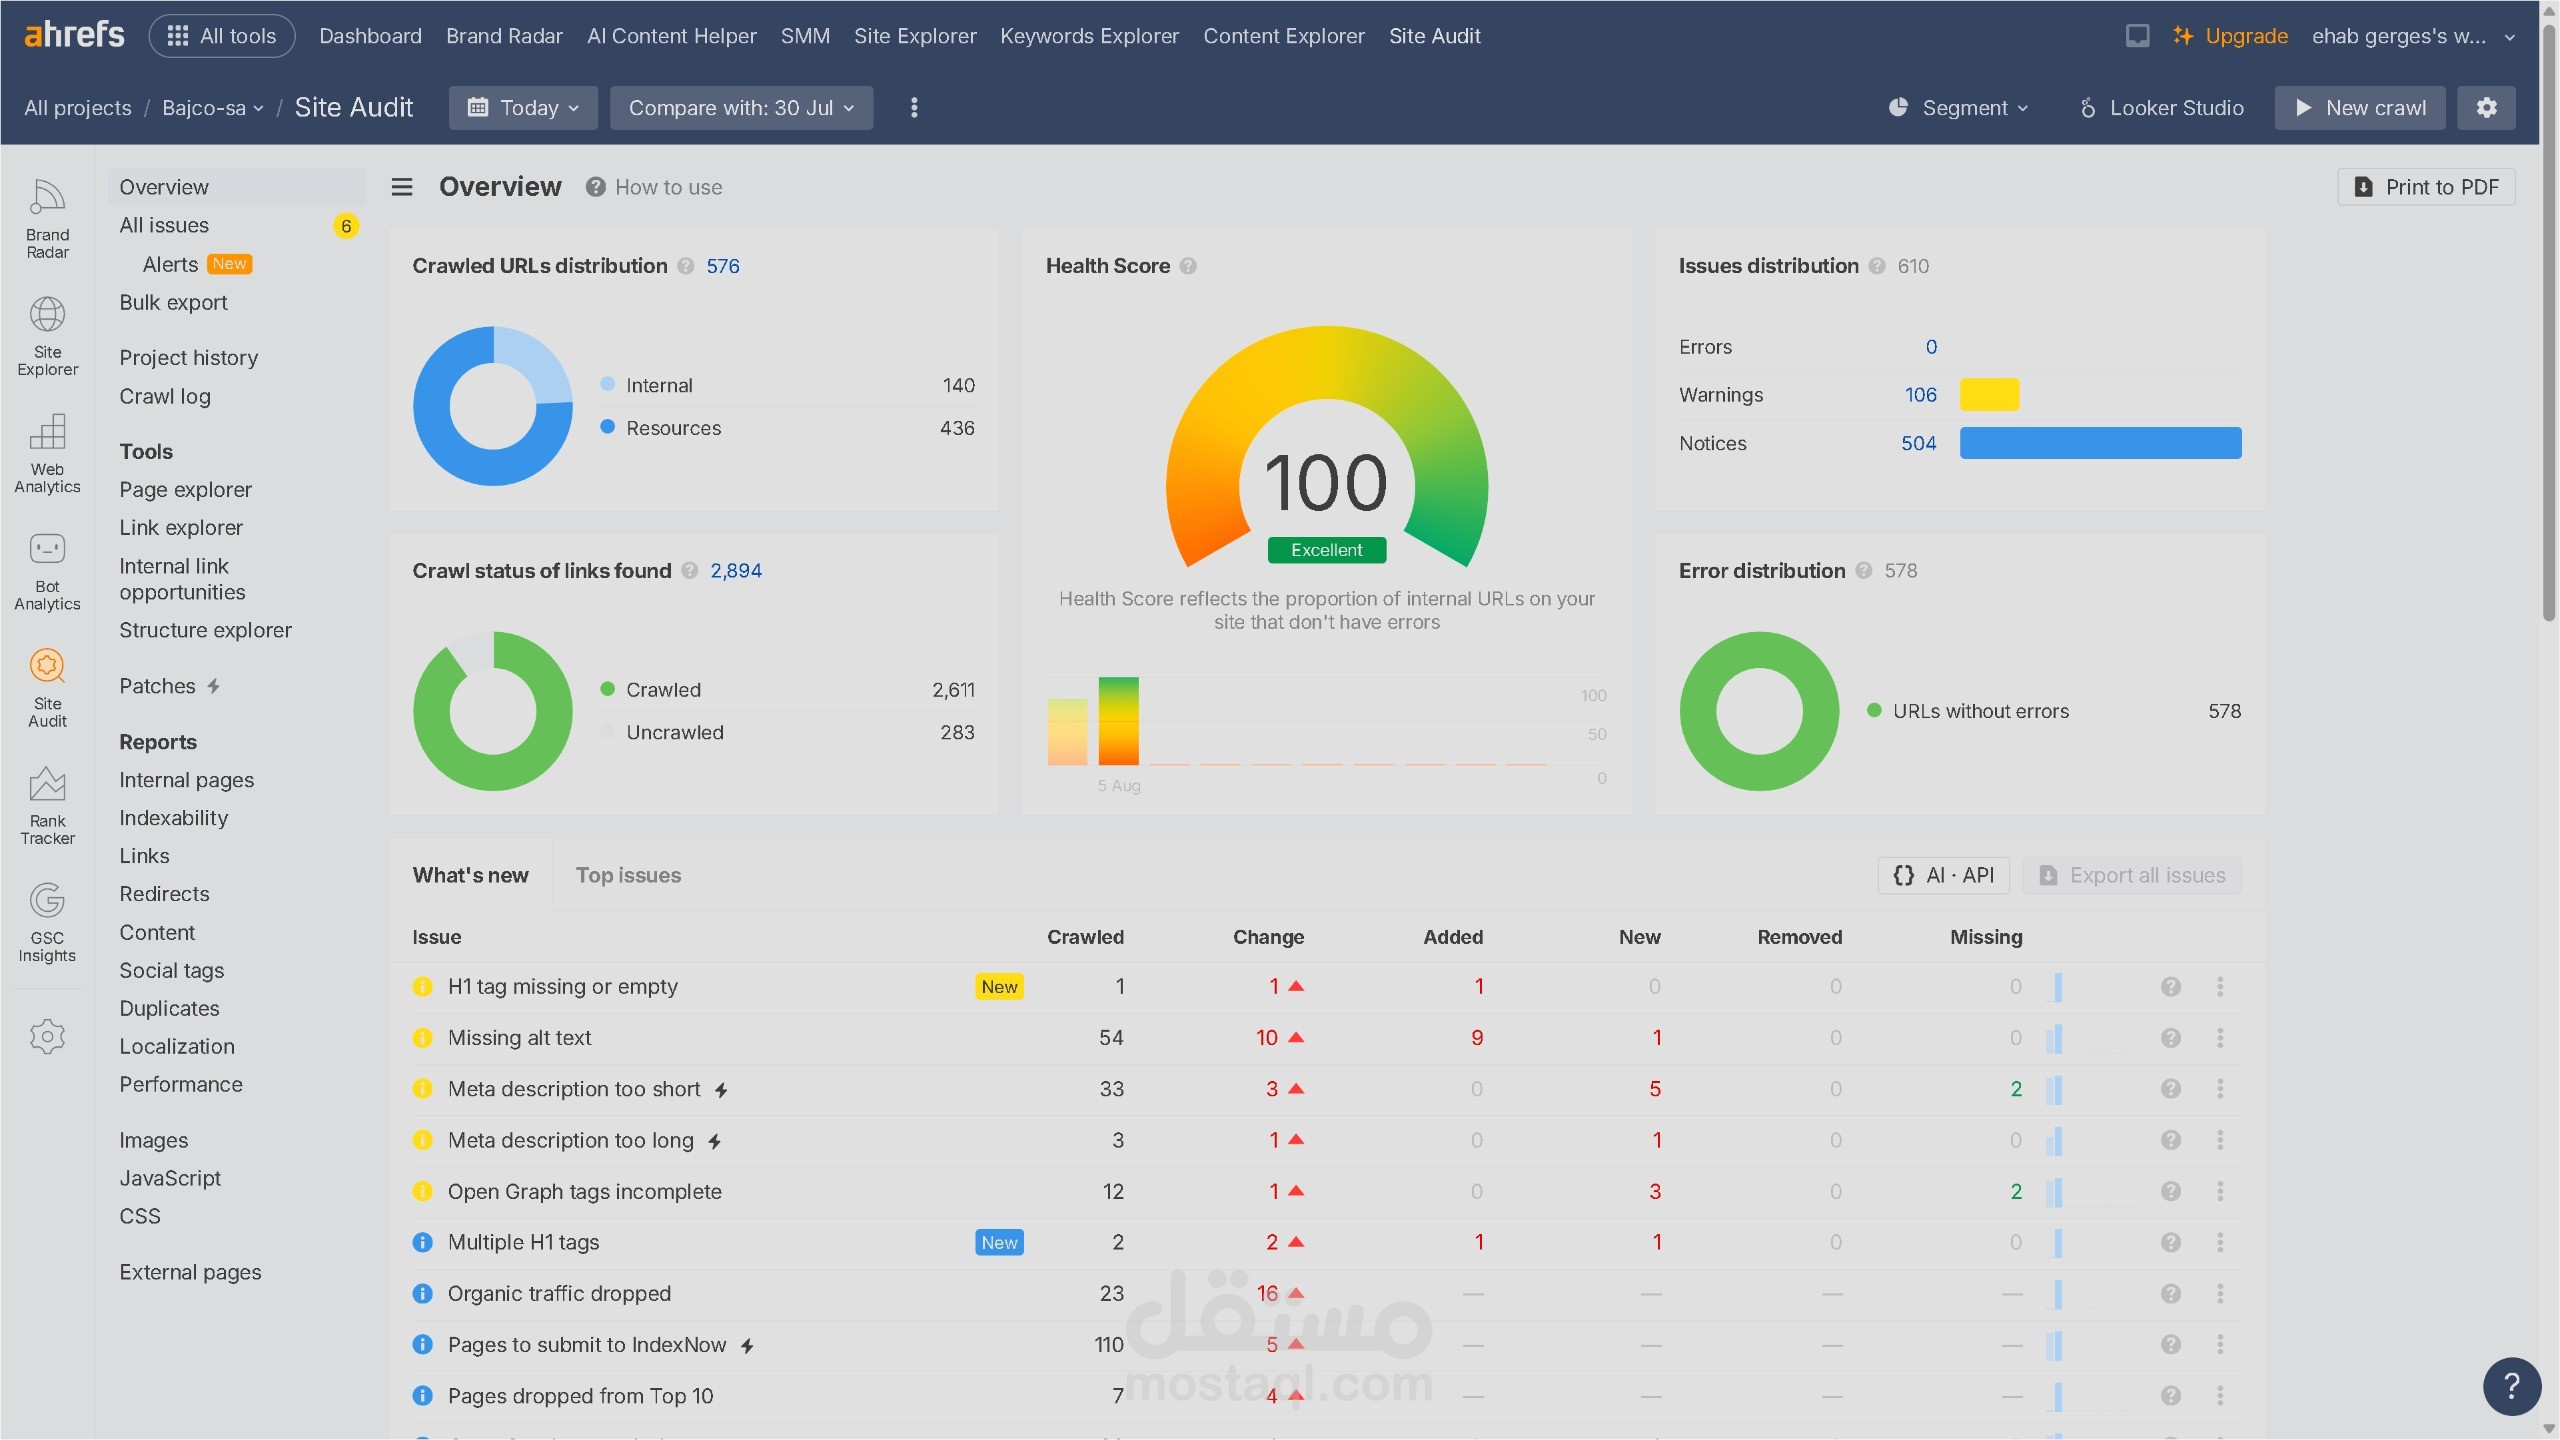This screenshot has height=1440, width=2560.
Task: Click the help icon next to Error distribution
Action: 1863,571
